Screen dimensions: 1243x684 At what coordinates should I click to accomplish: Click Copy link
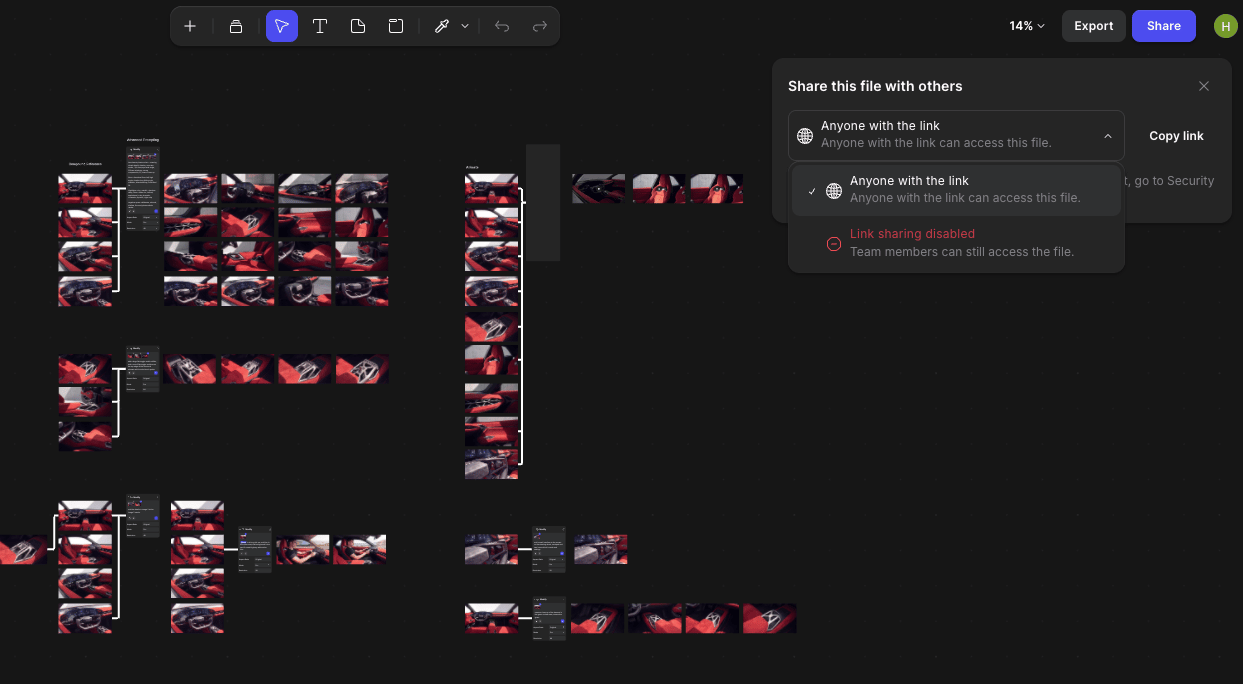[x=1176, y=136]
